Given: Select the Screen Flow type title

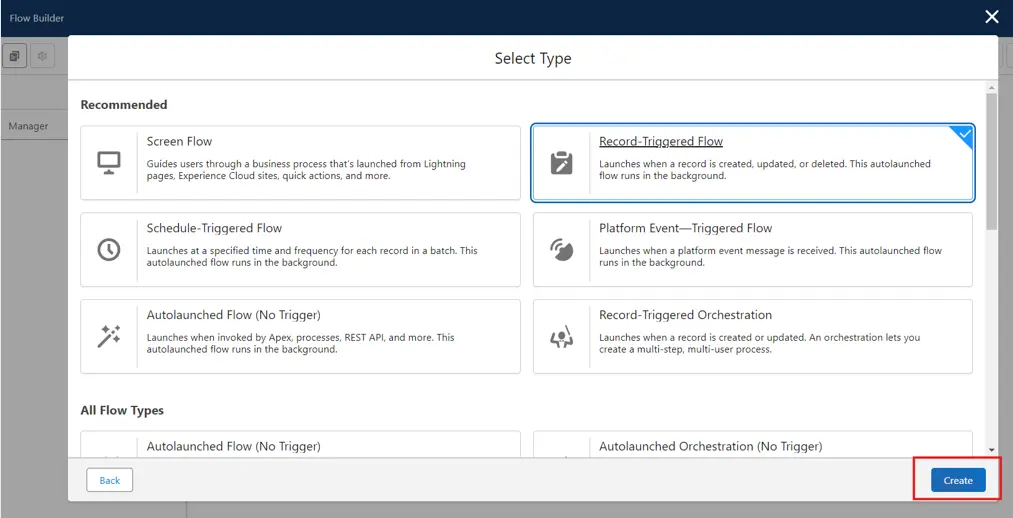Looking at the screenshot, I should (x=179, y=142).
